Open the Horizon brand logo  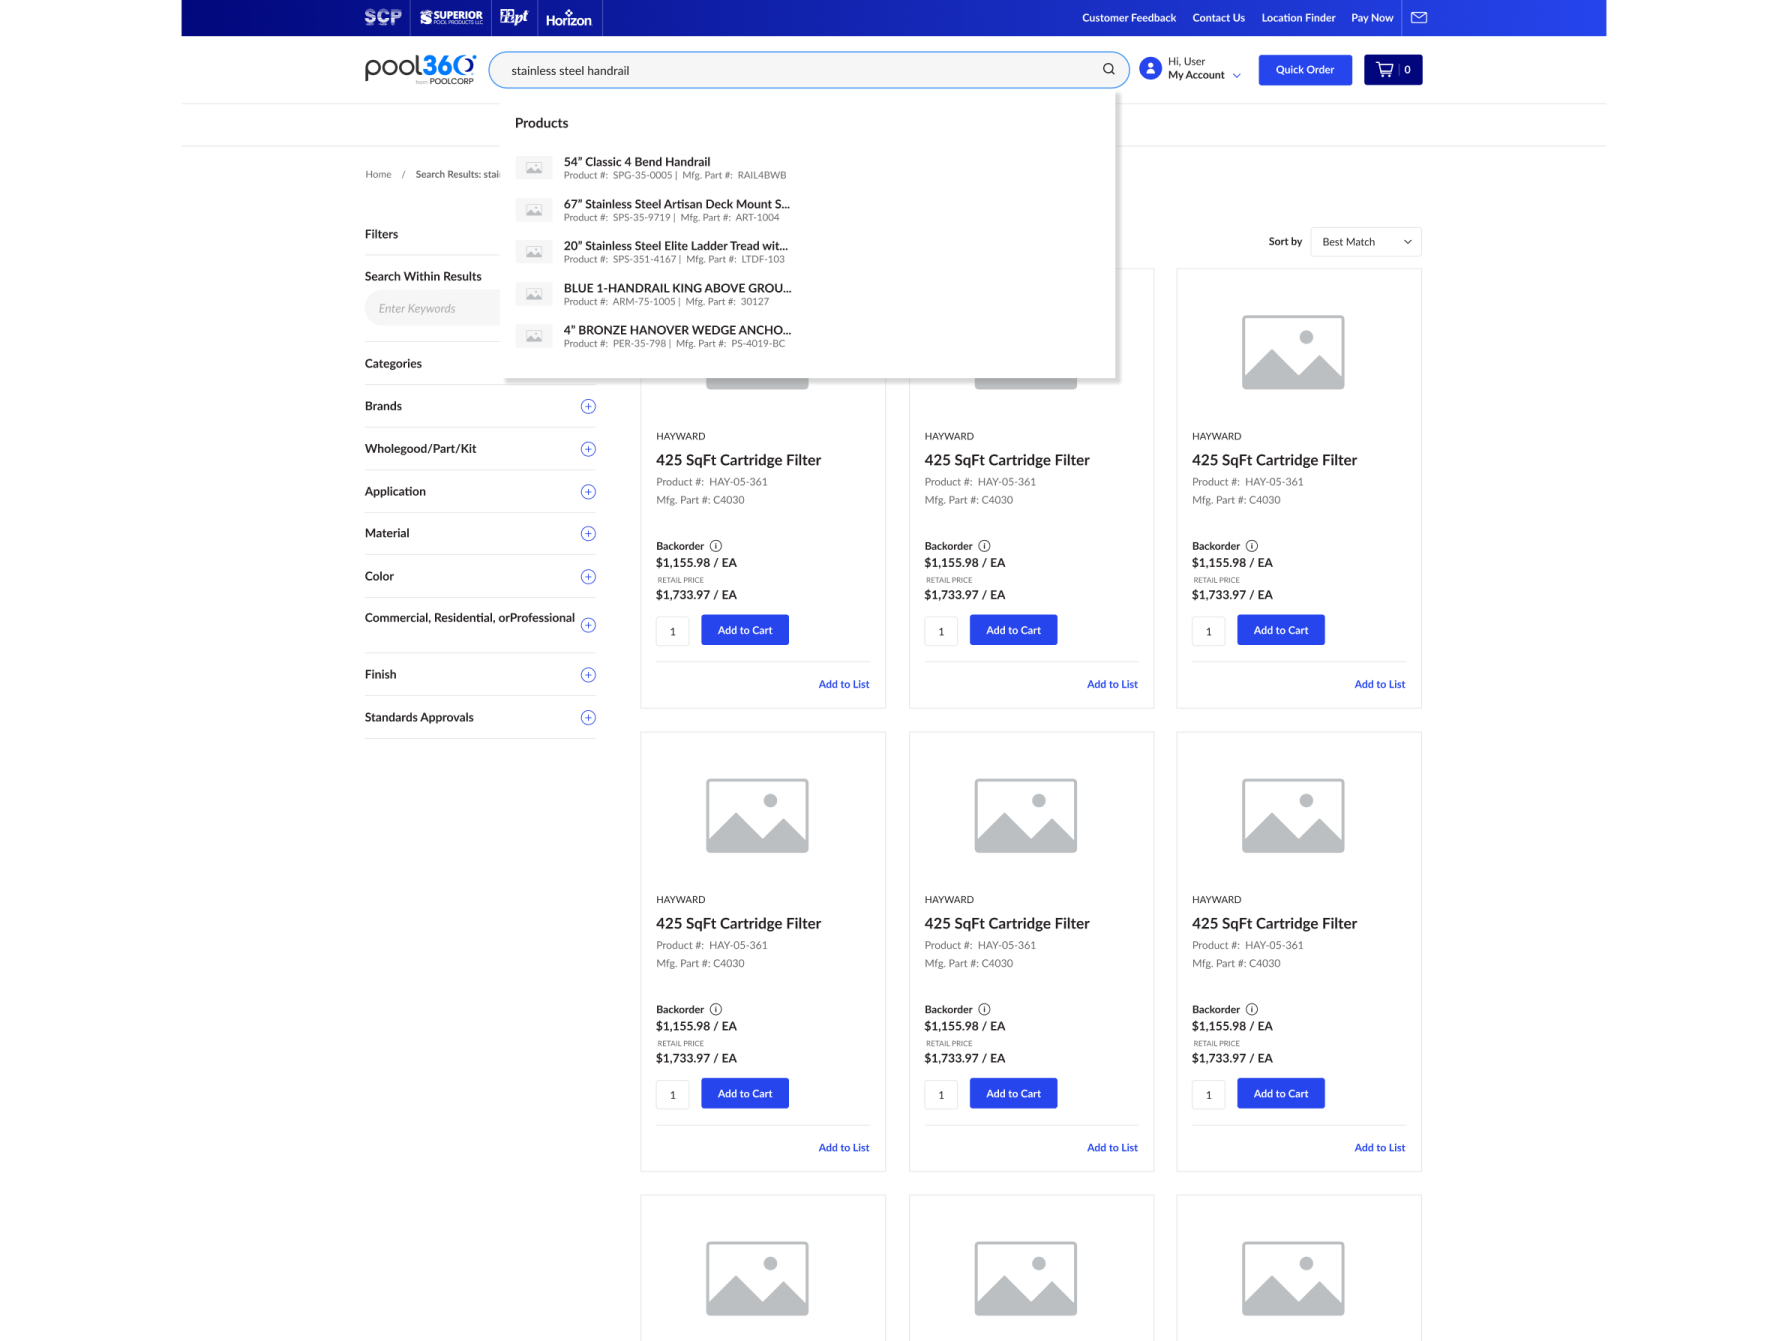point(569,18)
